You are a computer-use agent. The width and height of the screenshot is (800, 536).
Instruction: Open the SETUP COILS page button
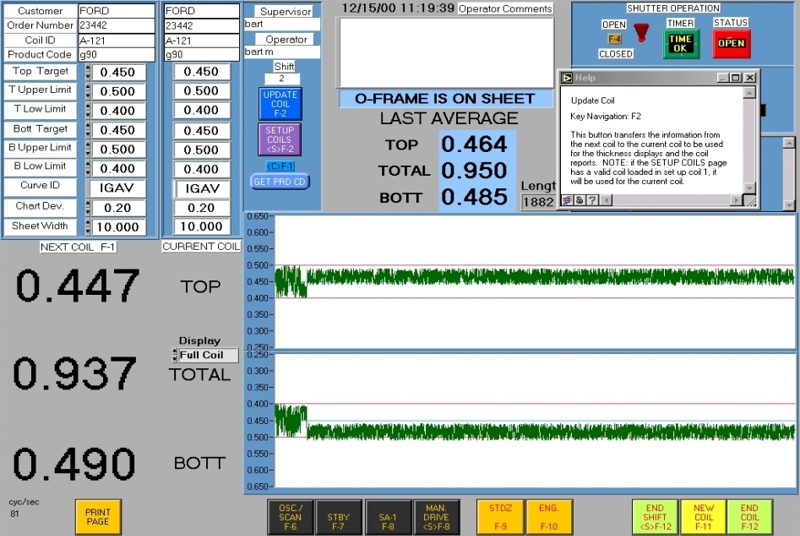[280, 140]
